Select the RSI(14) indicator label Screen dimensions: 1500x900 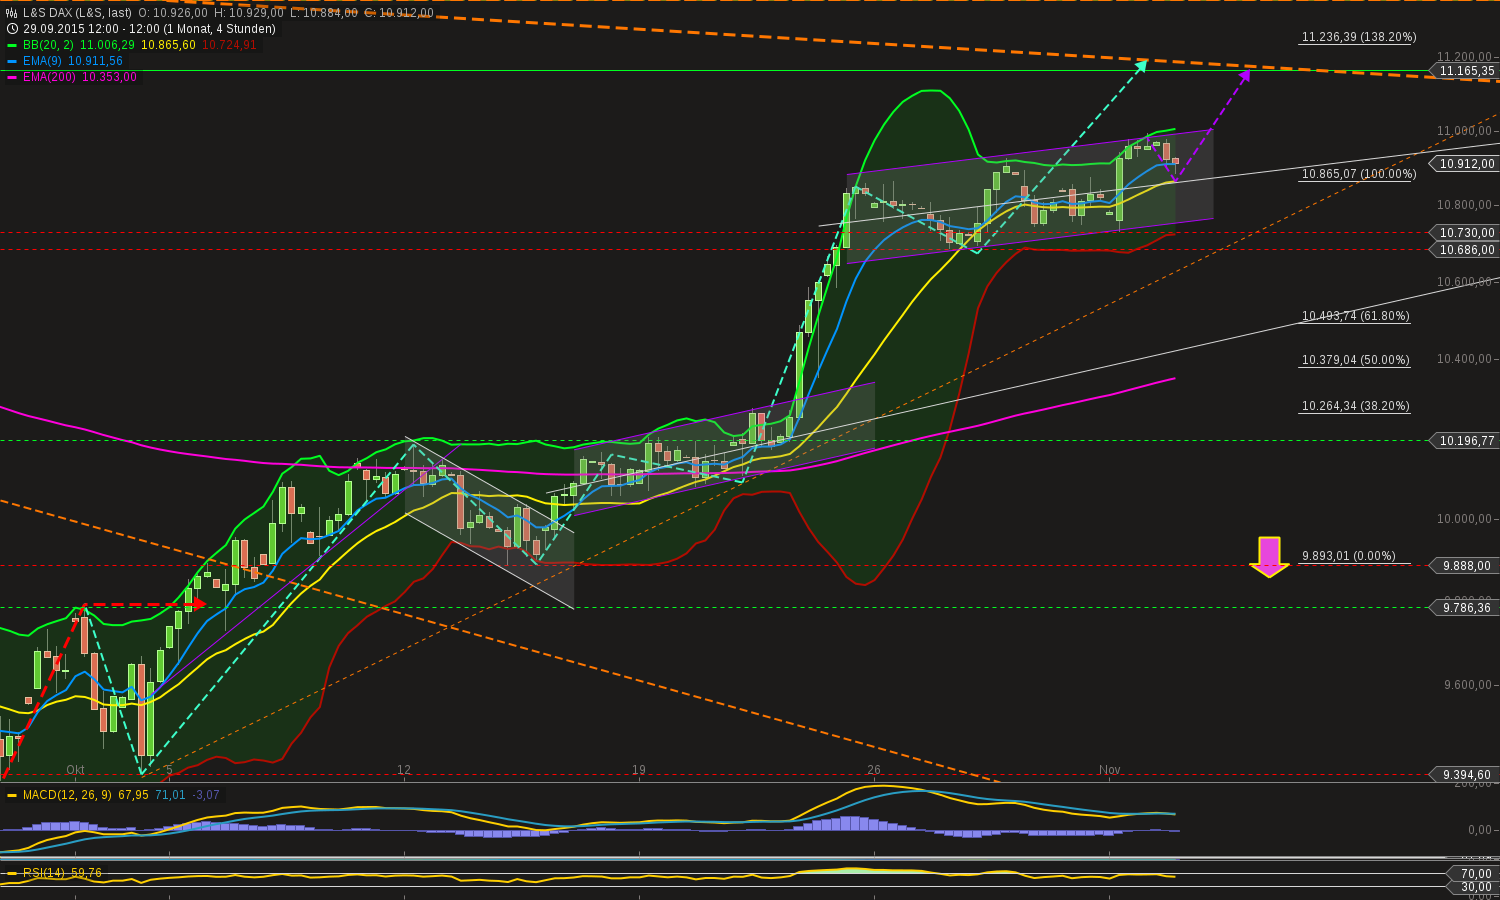[x=44, y=873]
